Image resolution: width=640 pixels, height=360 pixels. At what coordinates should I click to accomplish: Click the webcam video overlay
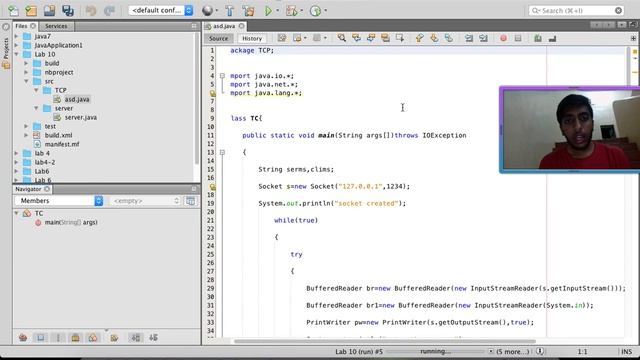[570, 130]
